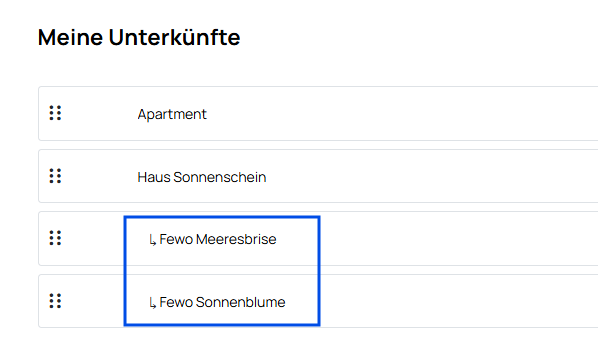The image size is (598, 363).
Task: Click the sub-unit arrow before Fewo Sonnenblume
Action: pos(153,303)
